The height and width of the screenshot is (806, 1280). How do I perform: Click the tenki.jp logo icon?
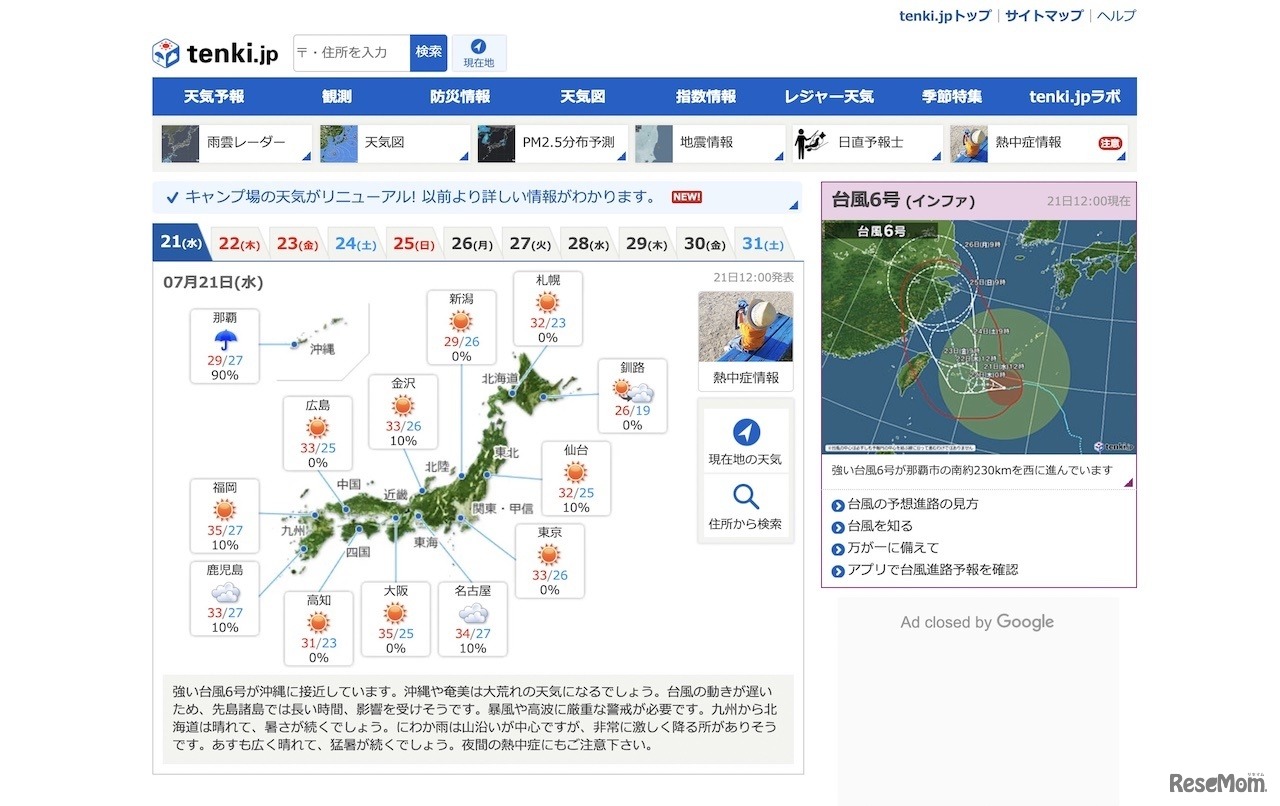pos(166,51)
